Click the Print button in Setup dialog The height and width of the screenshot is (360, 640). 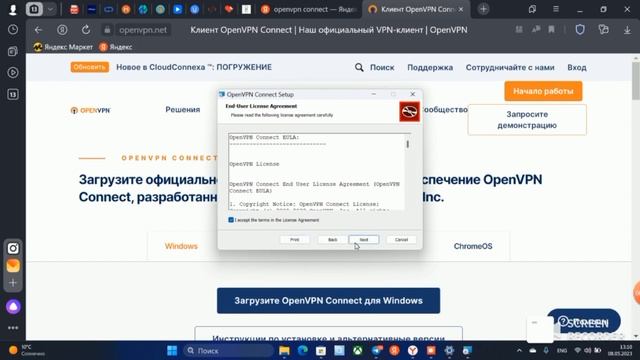[x=295, y=240]
